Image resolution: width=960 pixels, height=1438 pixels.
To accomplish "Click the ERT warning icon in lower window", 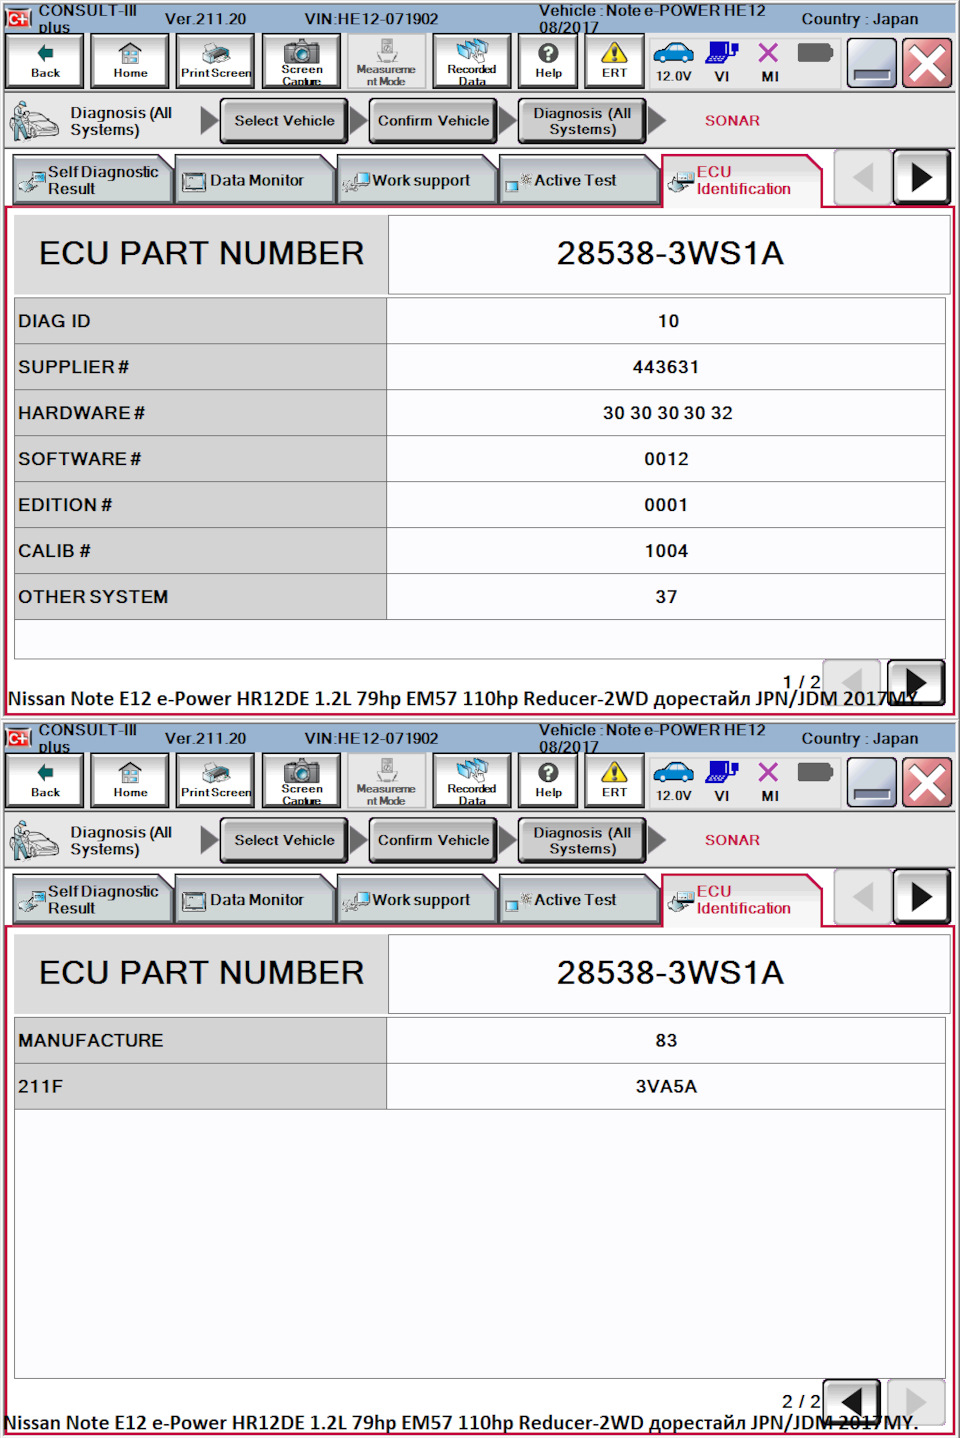I will pyautogui.click(x=614, y=780).
